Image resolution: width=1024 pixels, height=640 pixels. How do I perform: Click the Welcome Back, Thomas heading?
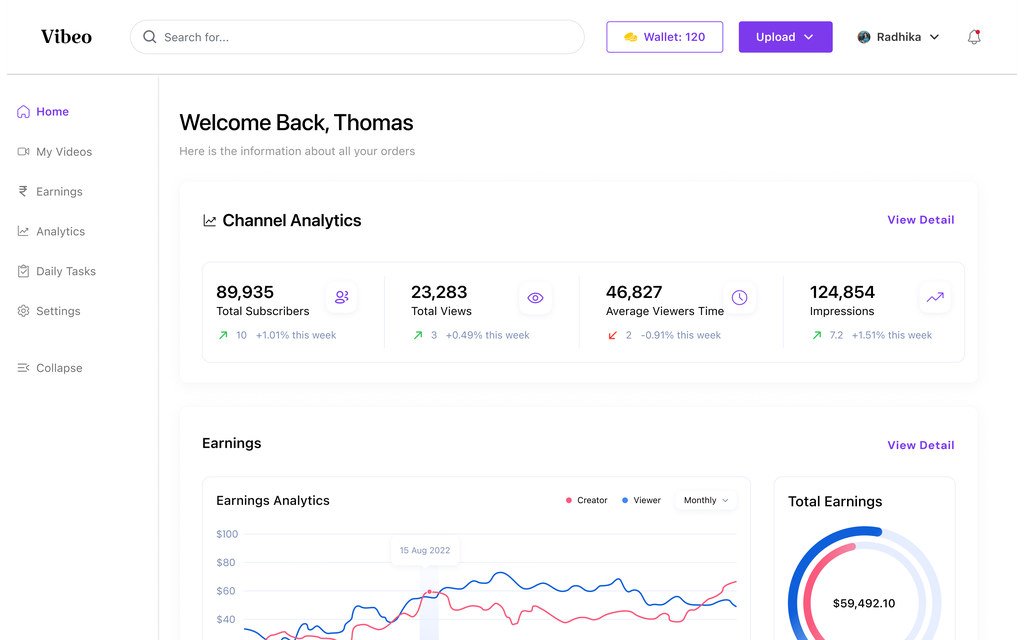[x=296, y=123]
